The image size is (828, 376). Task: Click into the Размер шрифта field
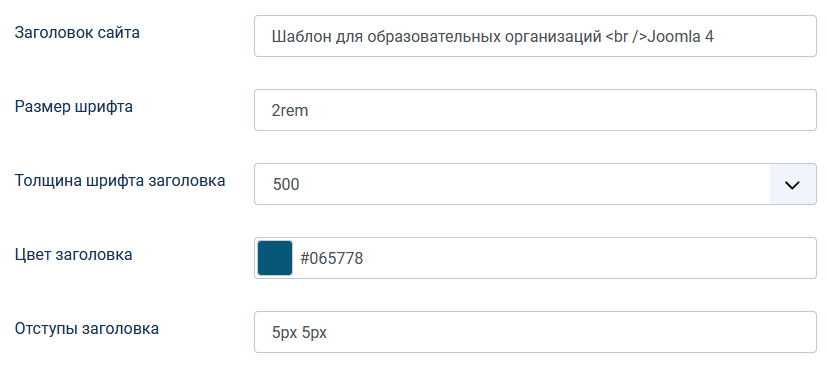coord(535,110)
